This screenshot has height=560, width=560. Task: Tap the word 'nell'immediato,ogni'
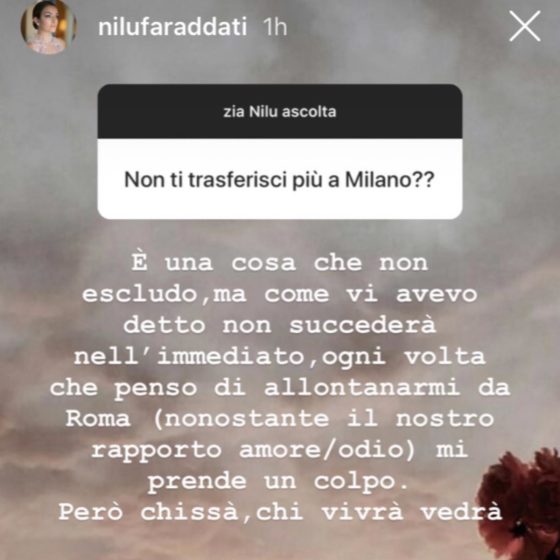tap(230, 357)
